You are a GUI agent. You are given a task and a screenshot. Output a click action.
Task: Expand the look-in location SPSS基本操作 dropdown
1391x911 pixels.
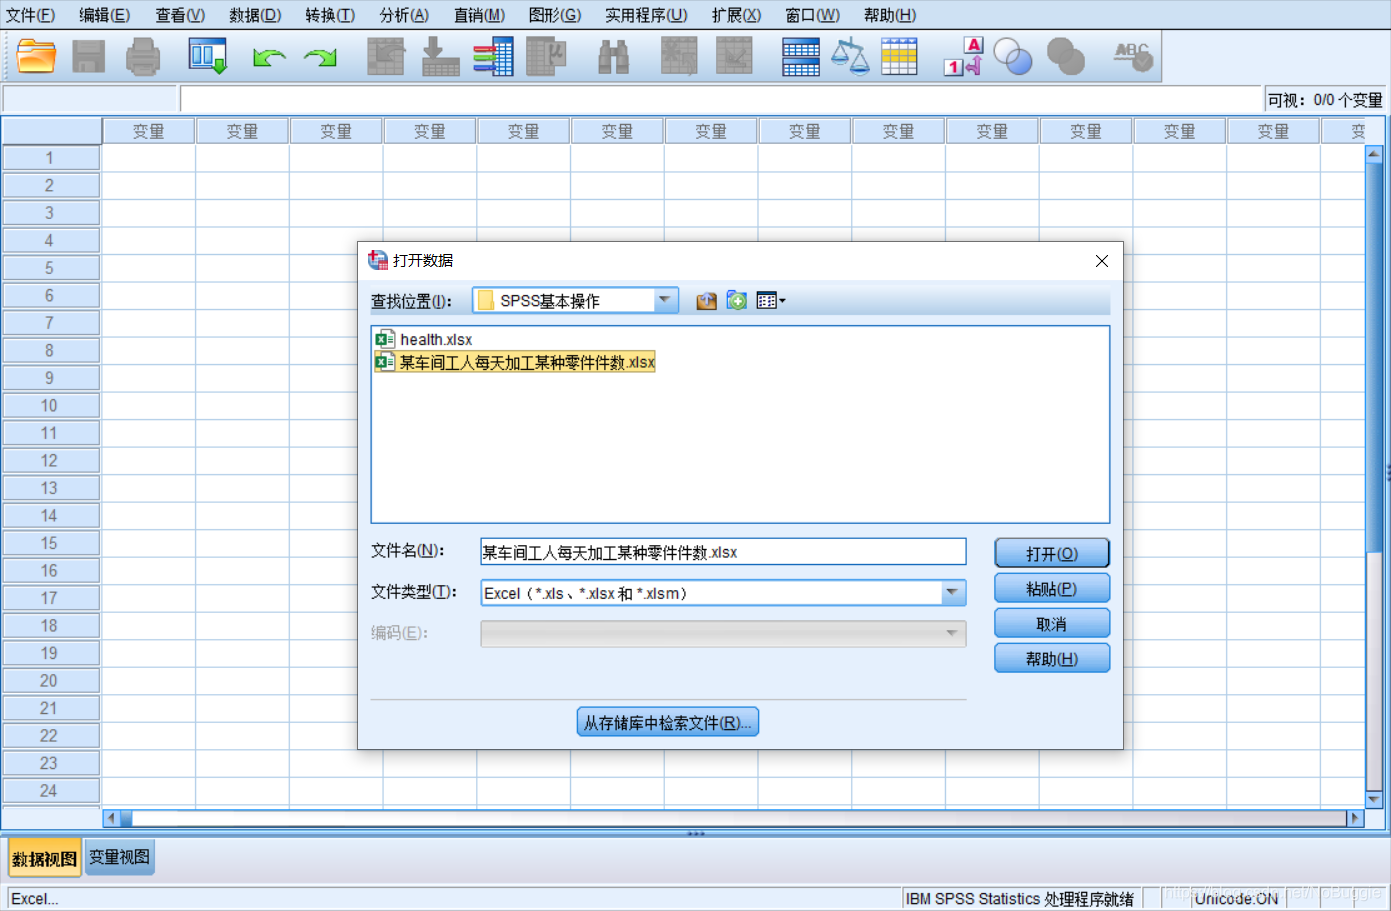pos(665,300)
